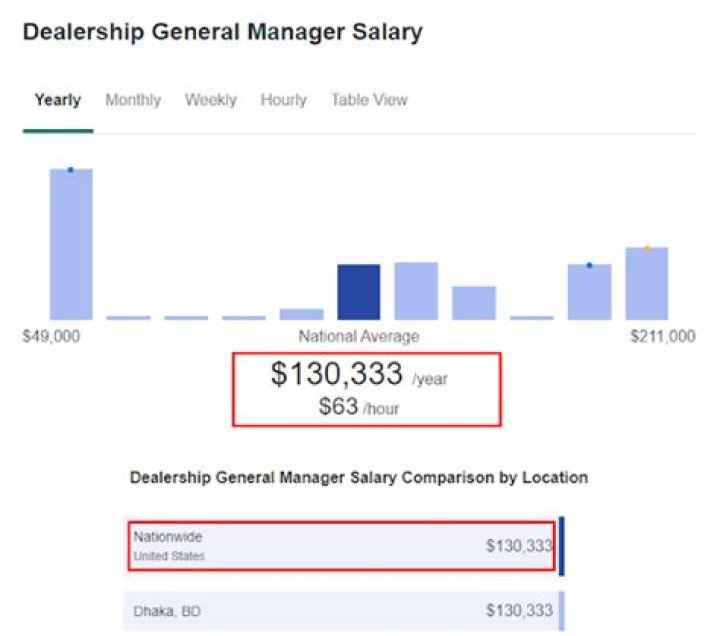
Task: Click the blue dot on second-to-last bar
Action: pyautogui.click(x=590, y=265)
